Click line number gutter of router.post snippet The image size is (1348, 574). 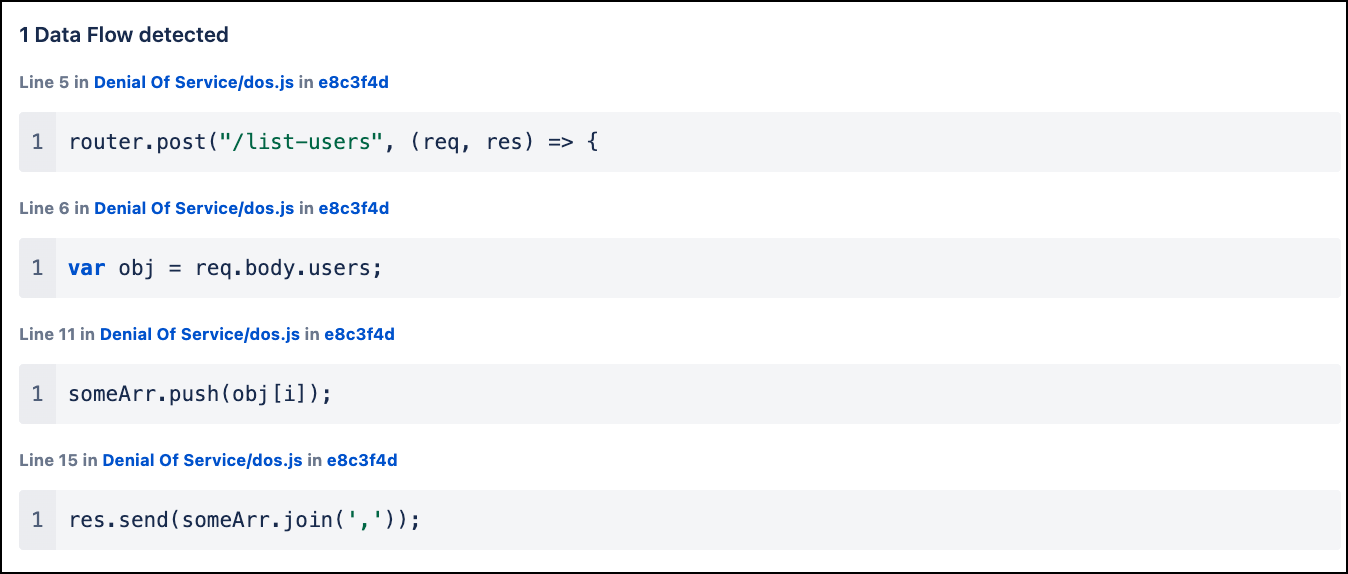37,142
